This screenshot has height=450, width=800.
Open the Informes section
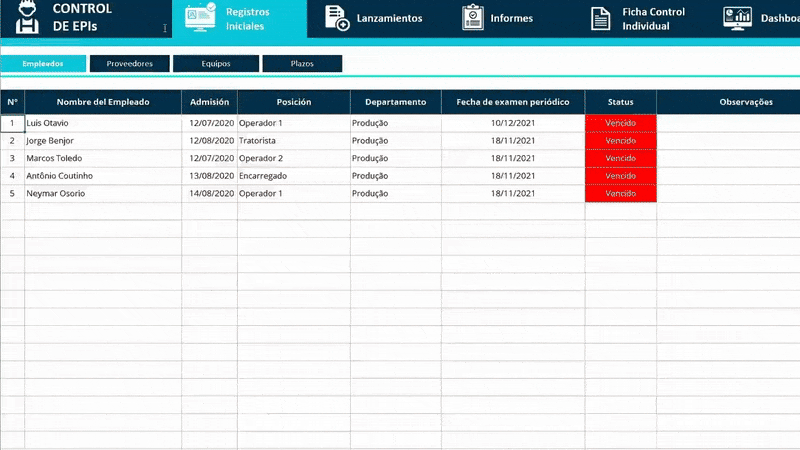(511, 18)
